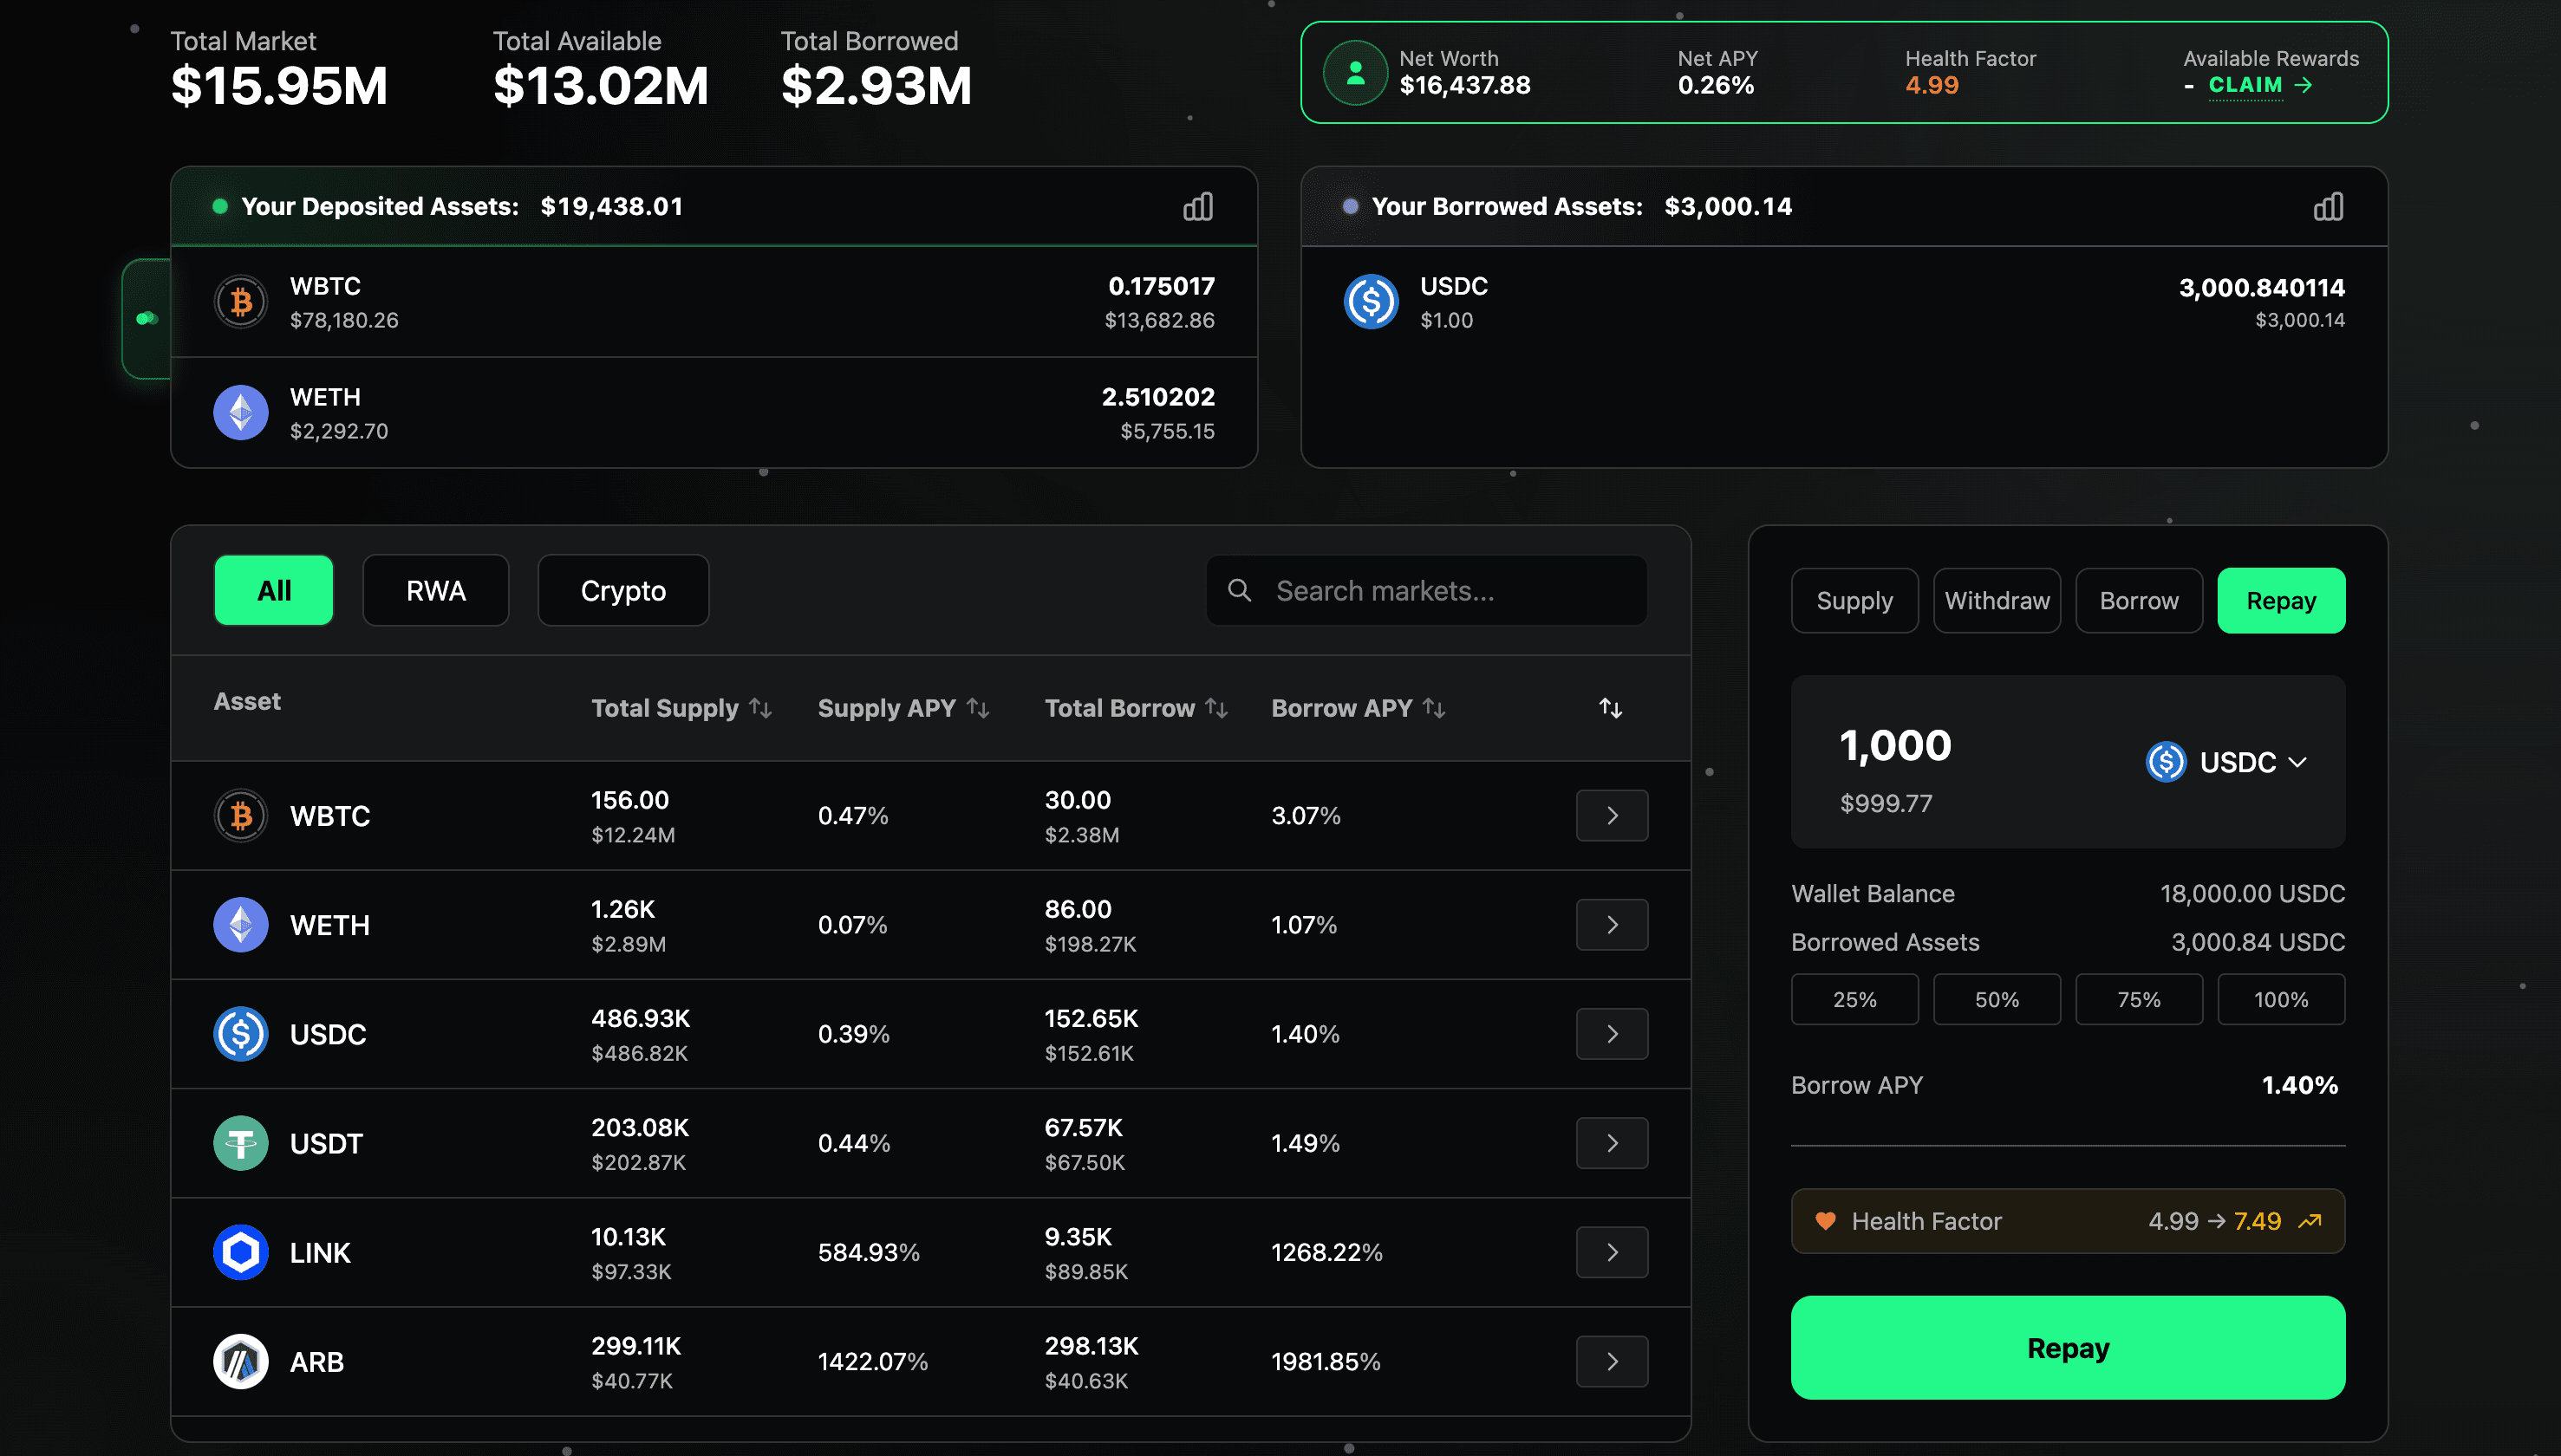Select the 25% of borrowed assets option
The width and height of the screenshot is (2561, 1456).
(x=1854, y=998)
